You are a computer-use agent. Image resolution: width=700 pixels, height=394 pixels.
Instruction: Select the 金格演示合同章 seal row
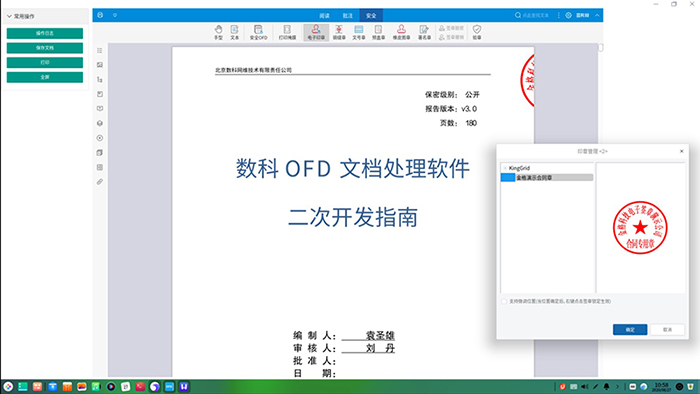click(x=547, y=178)
